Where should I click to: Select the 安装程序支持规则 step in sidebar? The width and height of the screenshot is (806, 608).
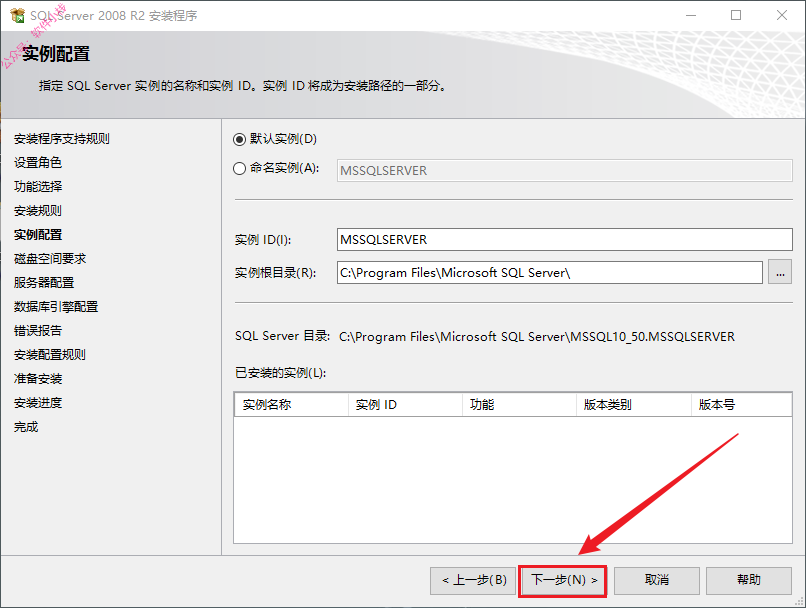[62, 139]
